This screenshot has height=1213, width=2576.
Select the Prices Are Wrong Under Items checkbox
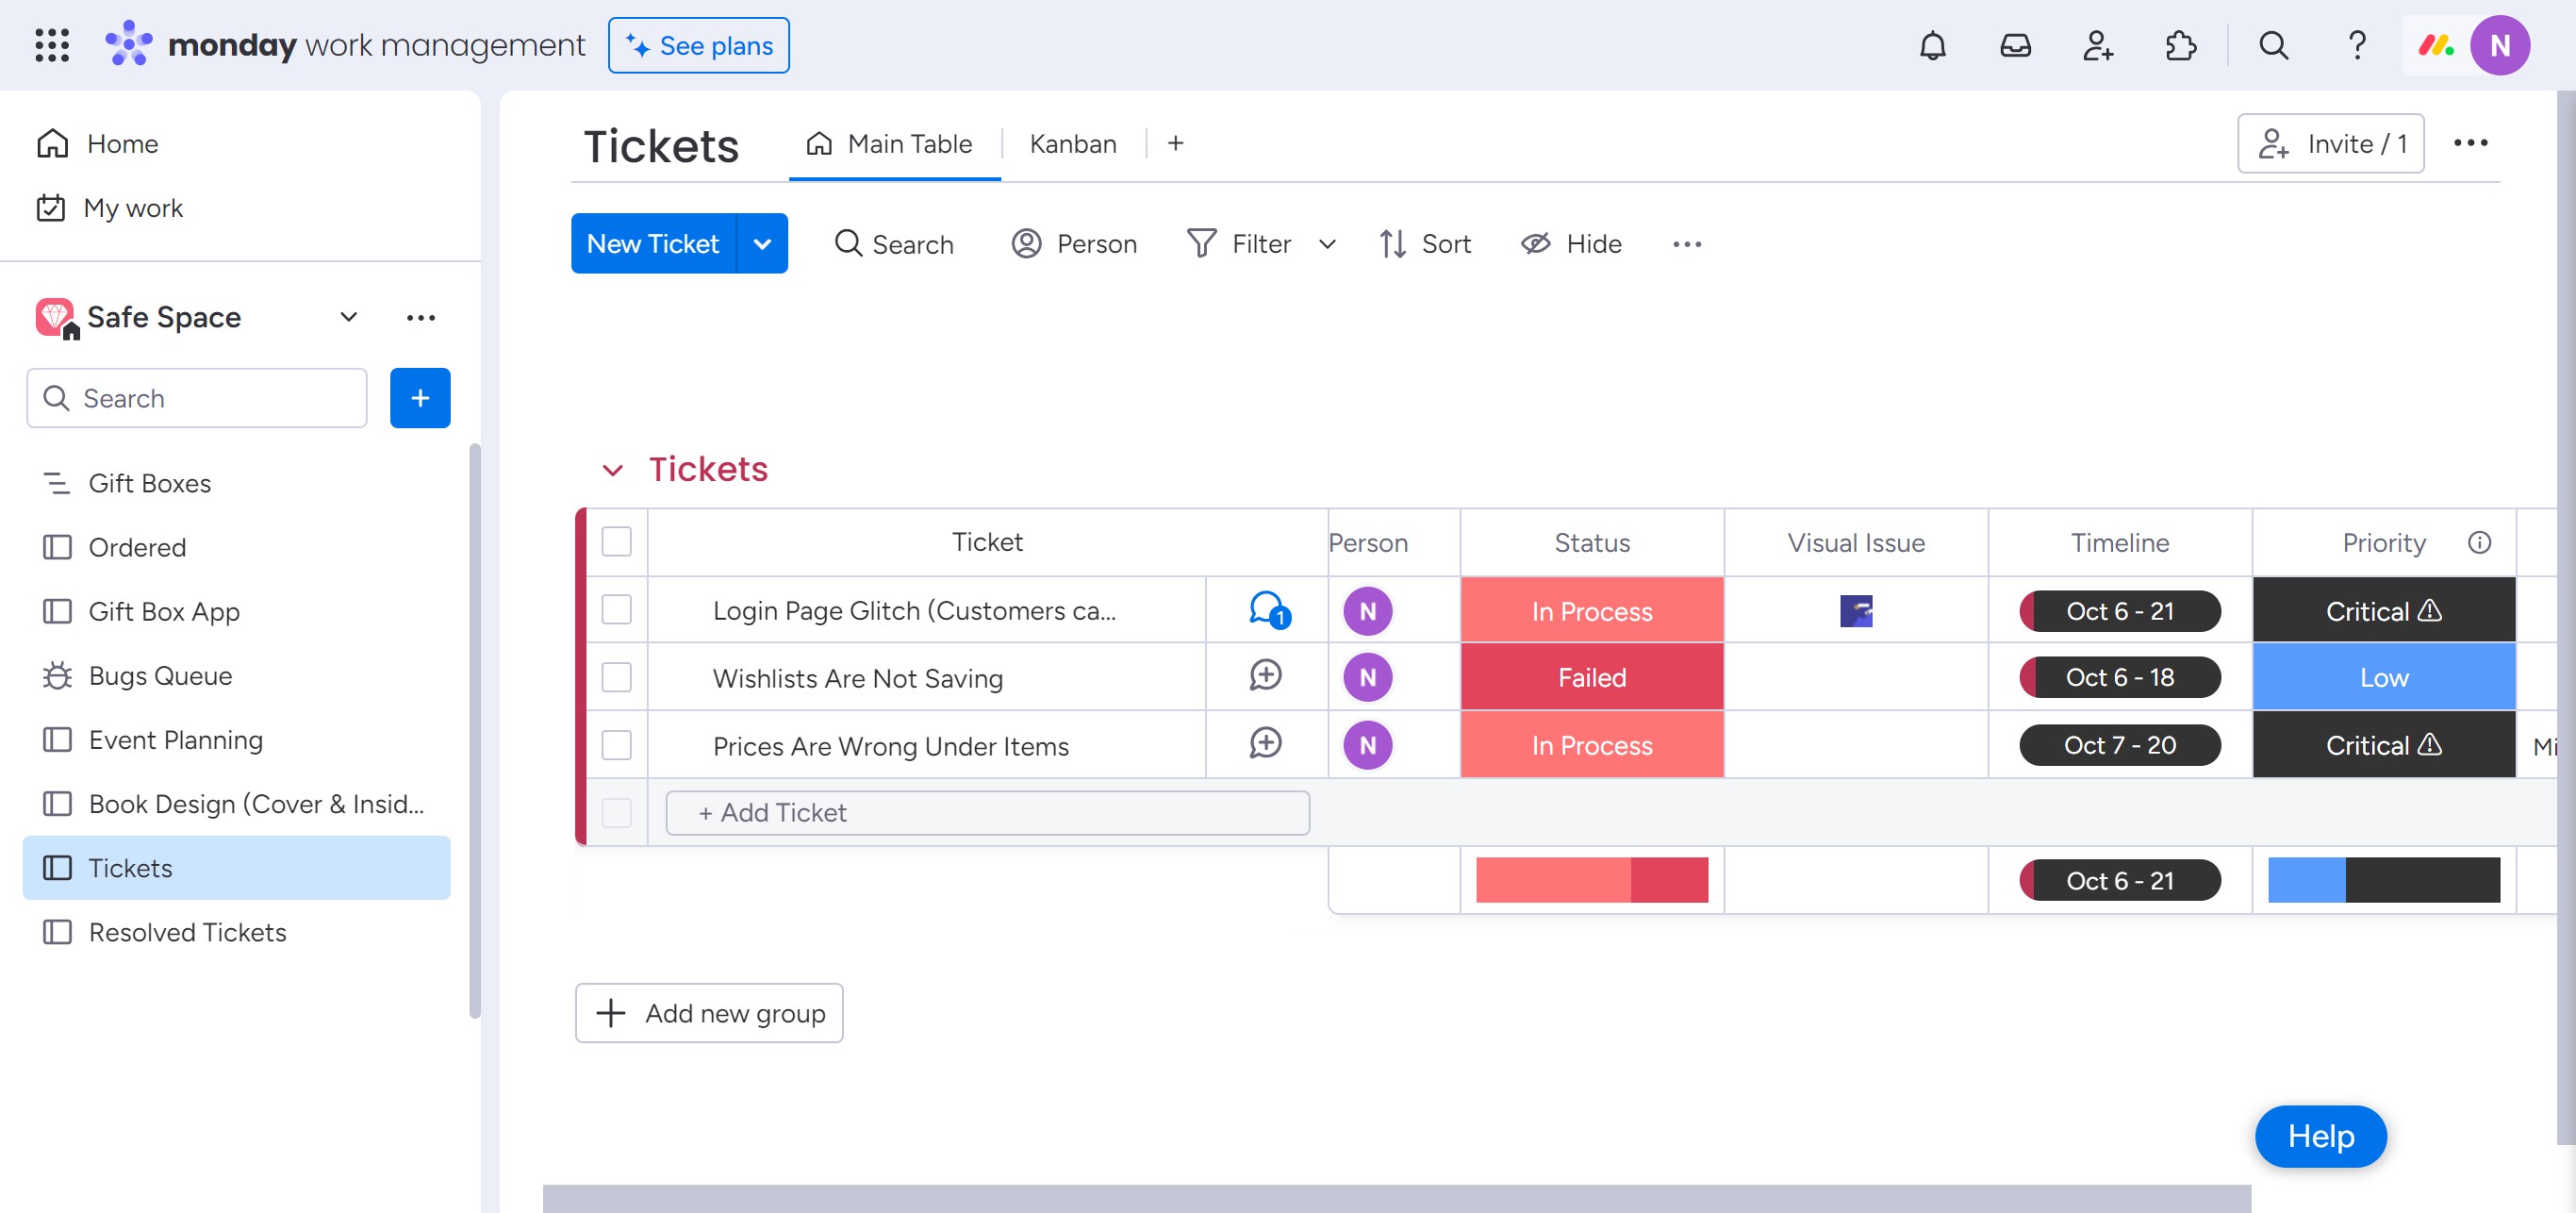[x=616, y=744]
